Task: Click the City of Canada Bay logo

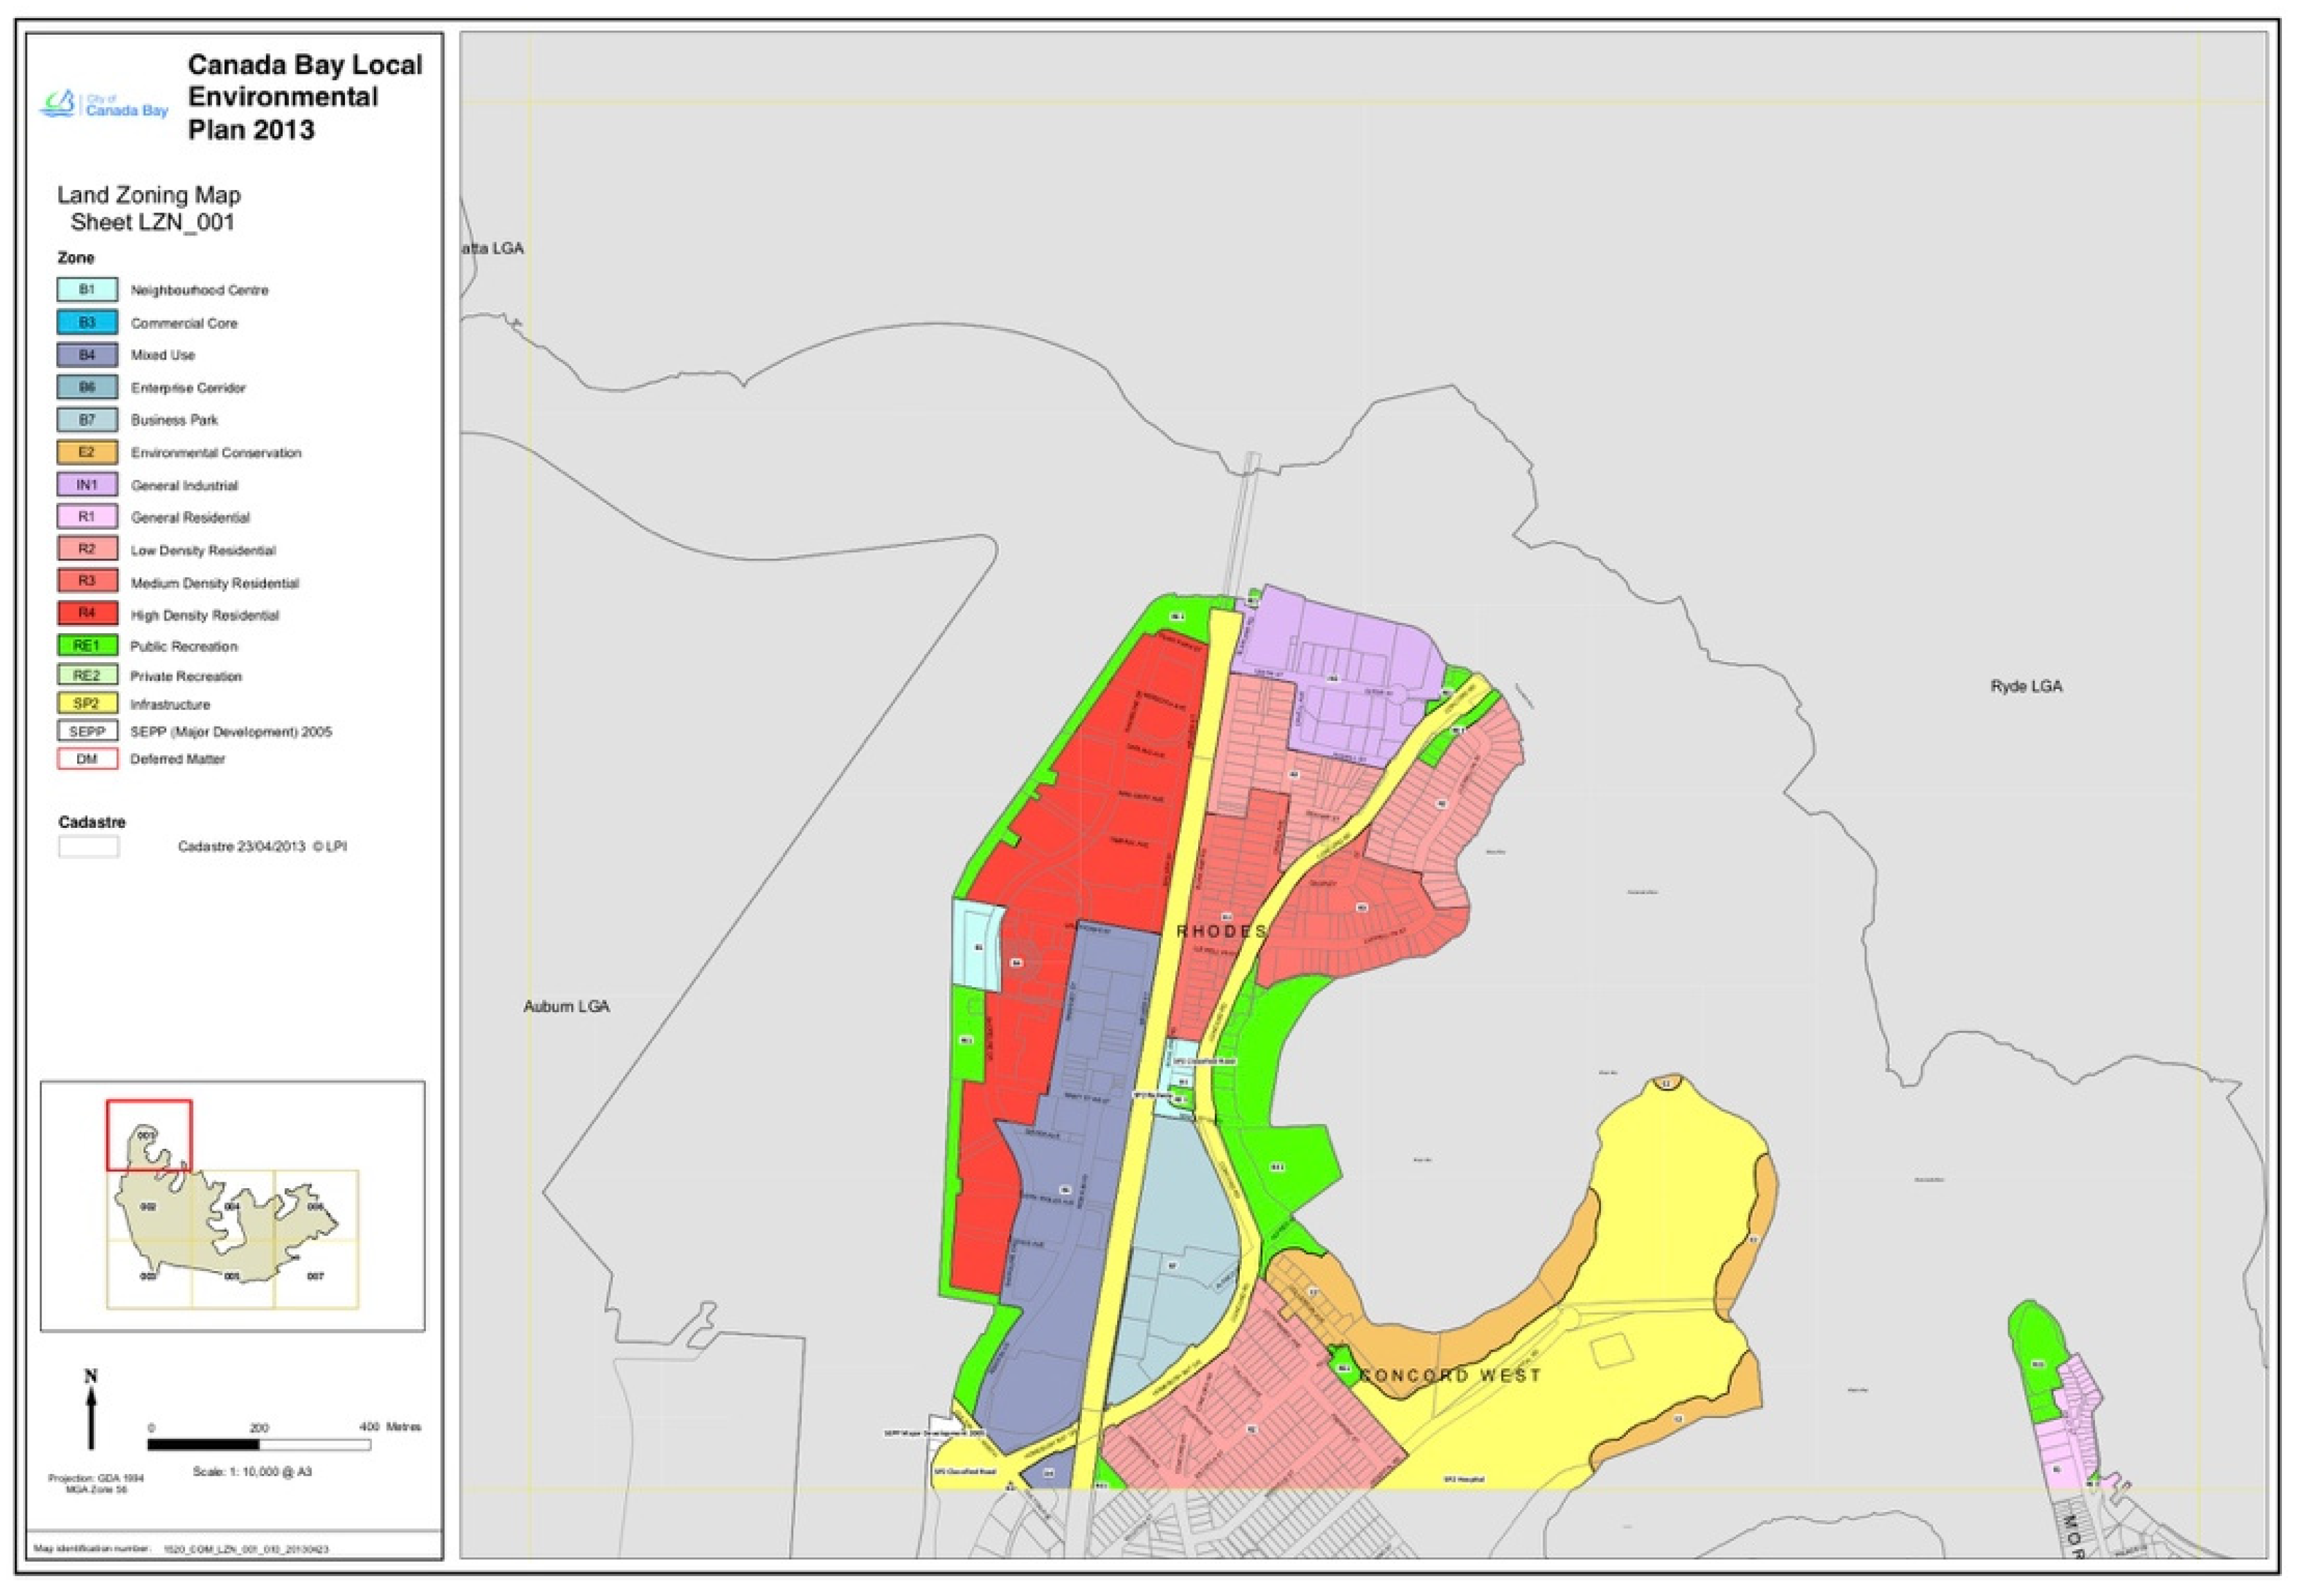Action: pos(103,104)
